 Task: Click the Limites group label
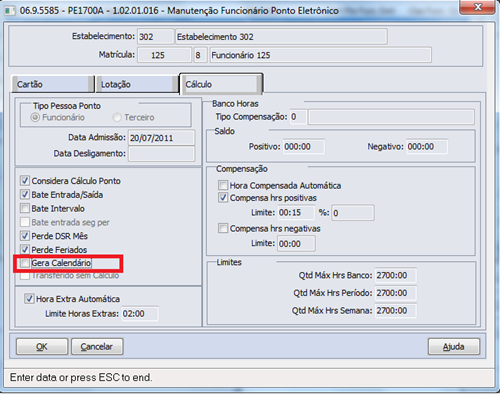click(229, 262)
